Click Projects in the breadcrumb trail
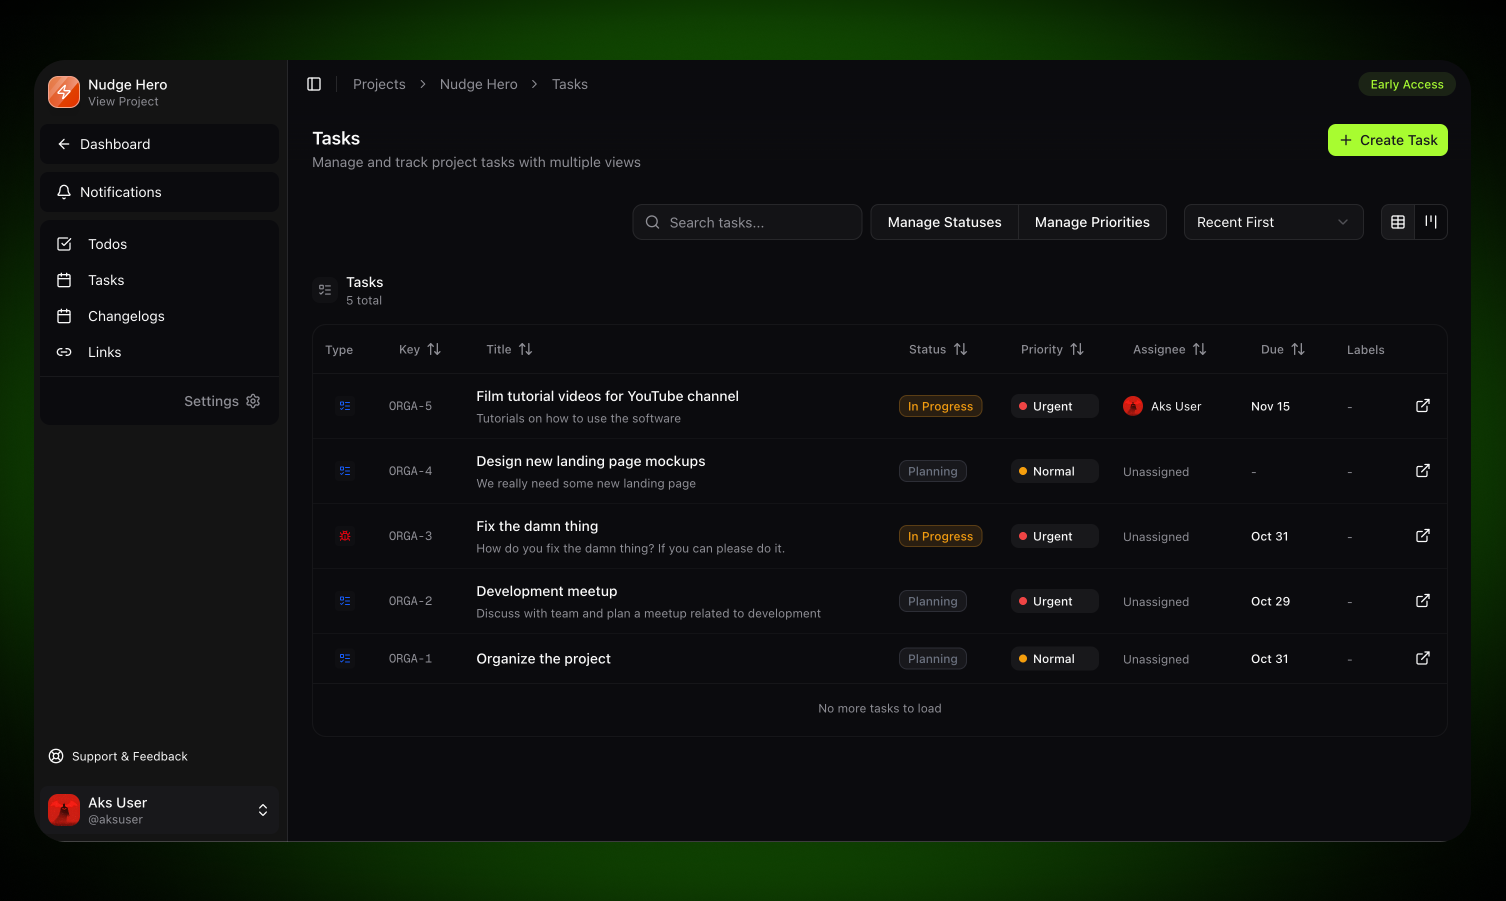 379,84
